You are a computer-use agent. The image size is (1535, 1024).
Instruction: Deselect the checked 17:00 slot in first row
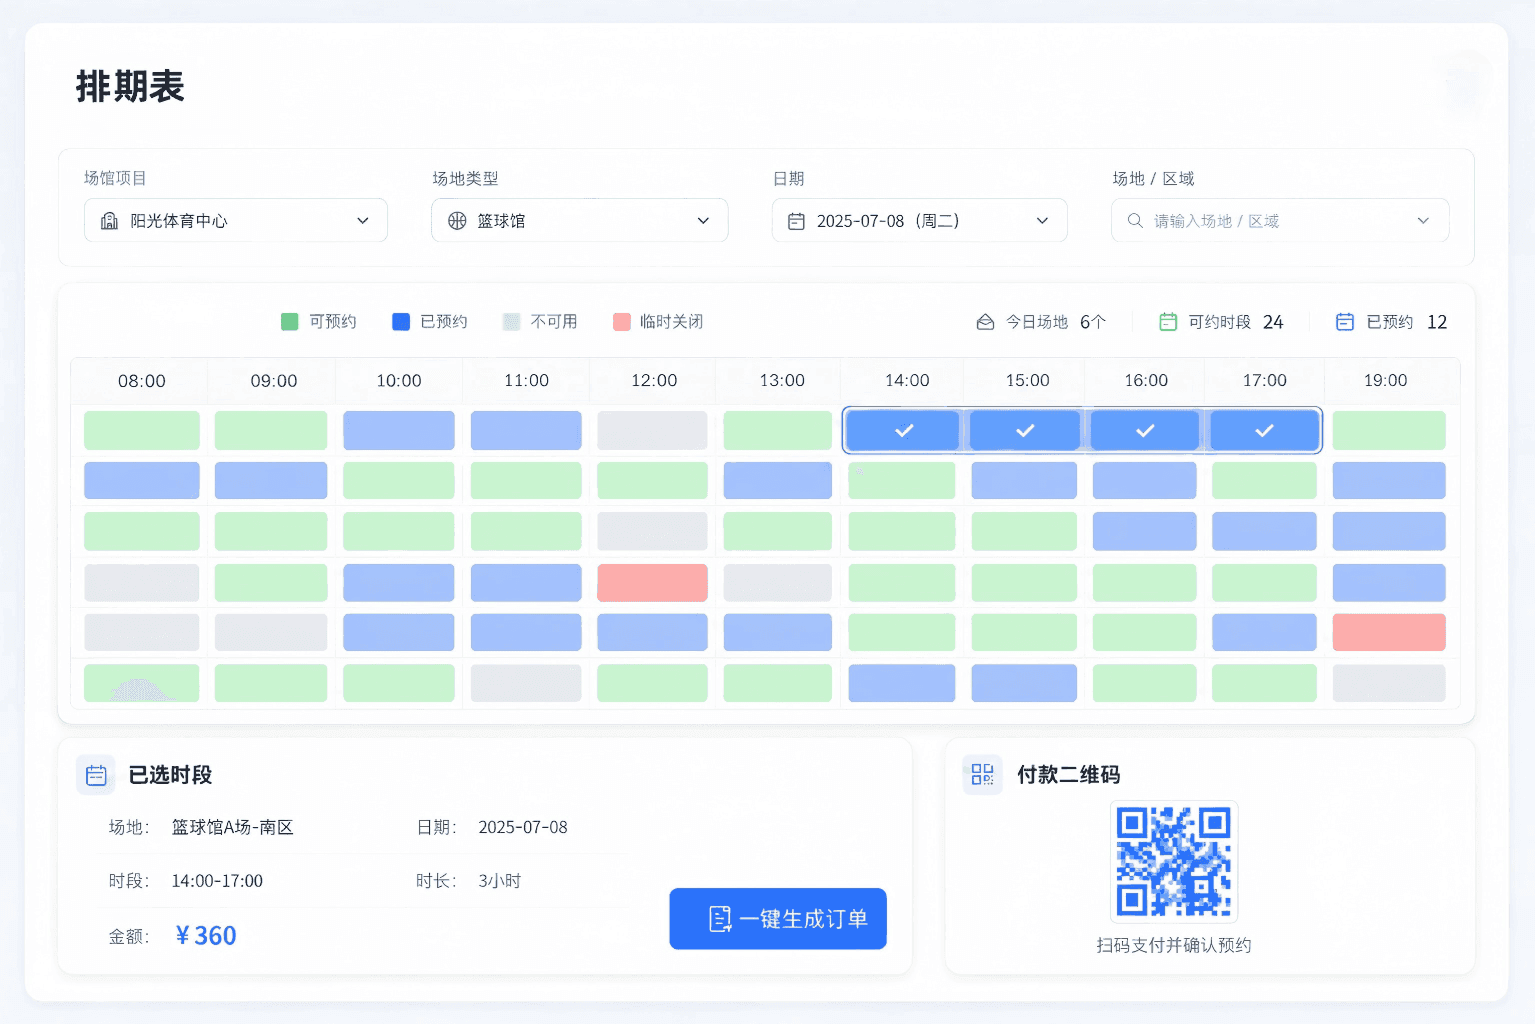(1264, 430)
